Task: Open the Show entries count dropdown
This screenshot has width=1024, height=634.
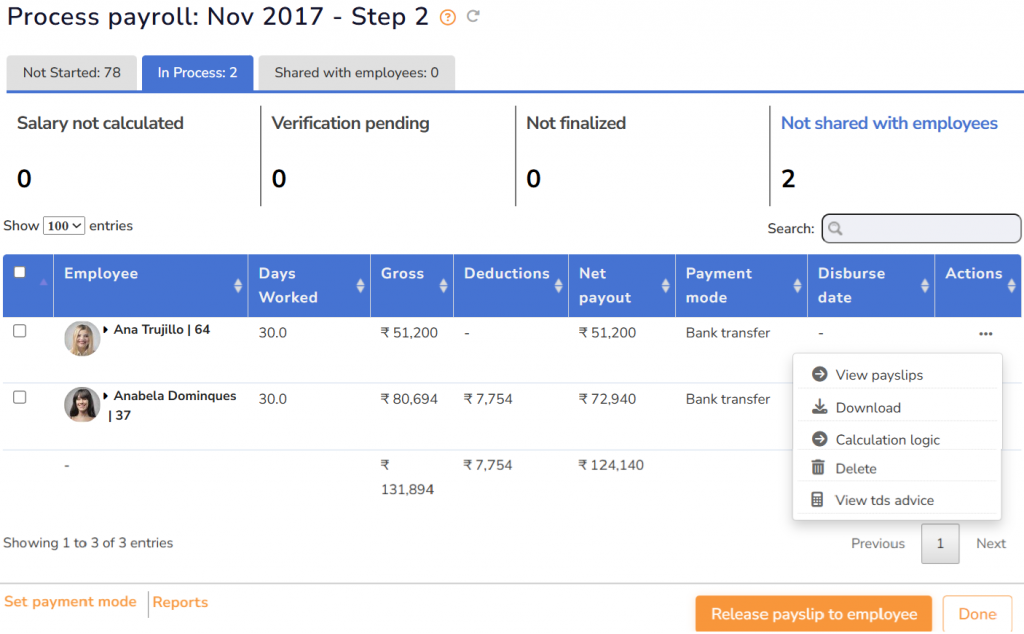Action: pyautogui.click(x=64, y=226)
